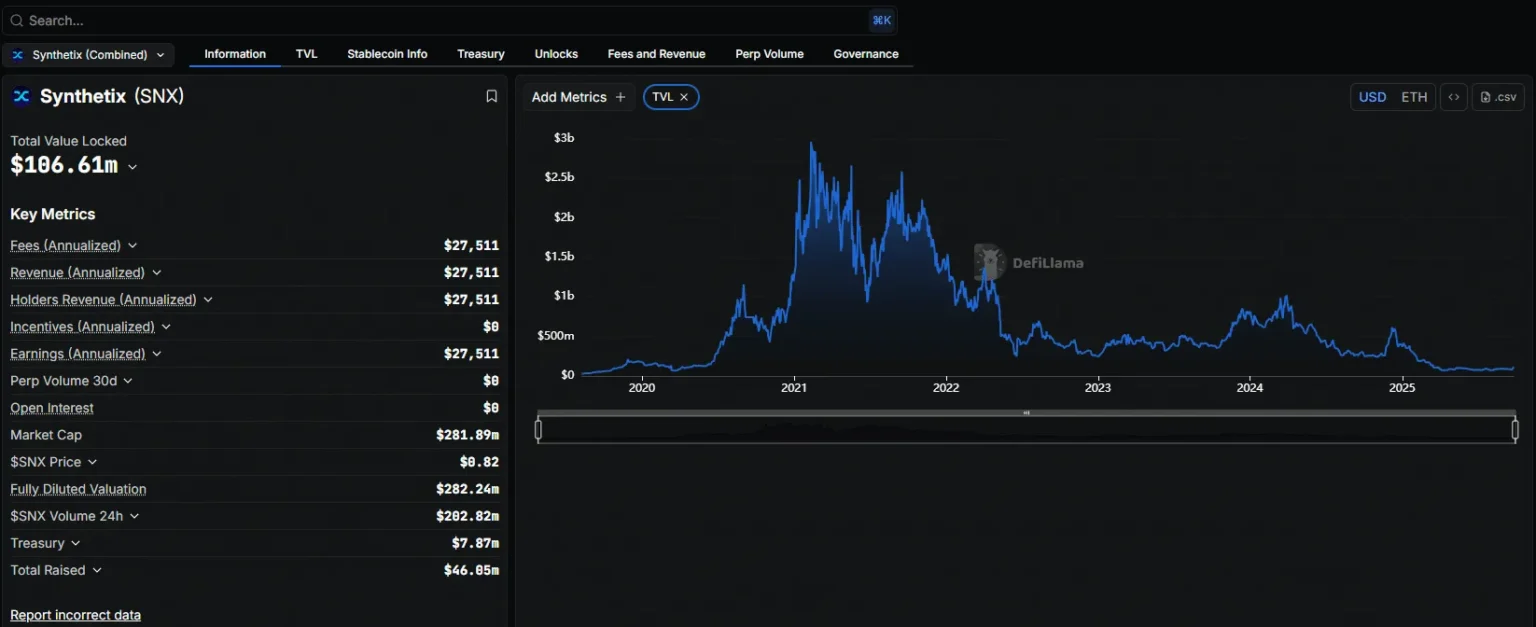Remove the TVL metric chip via its X

(x=684, y=97)
